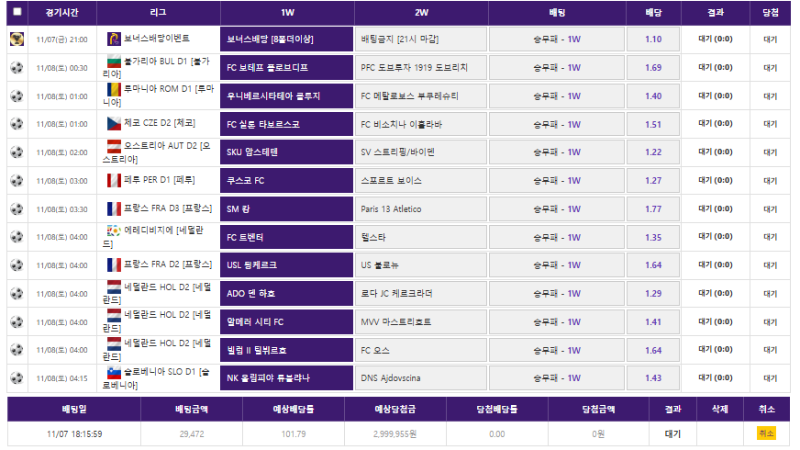Click the trophy icon in 보너스배당 row
Screen dimensions: 800x450
(x=16, y=39)
